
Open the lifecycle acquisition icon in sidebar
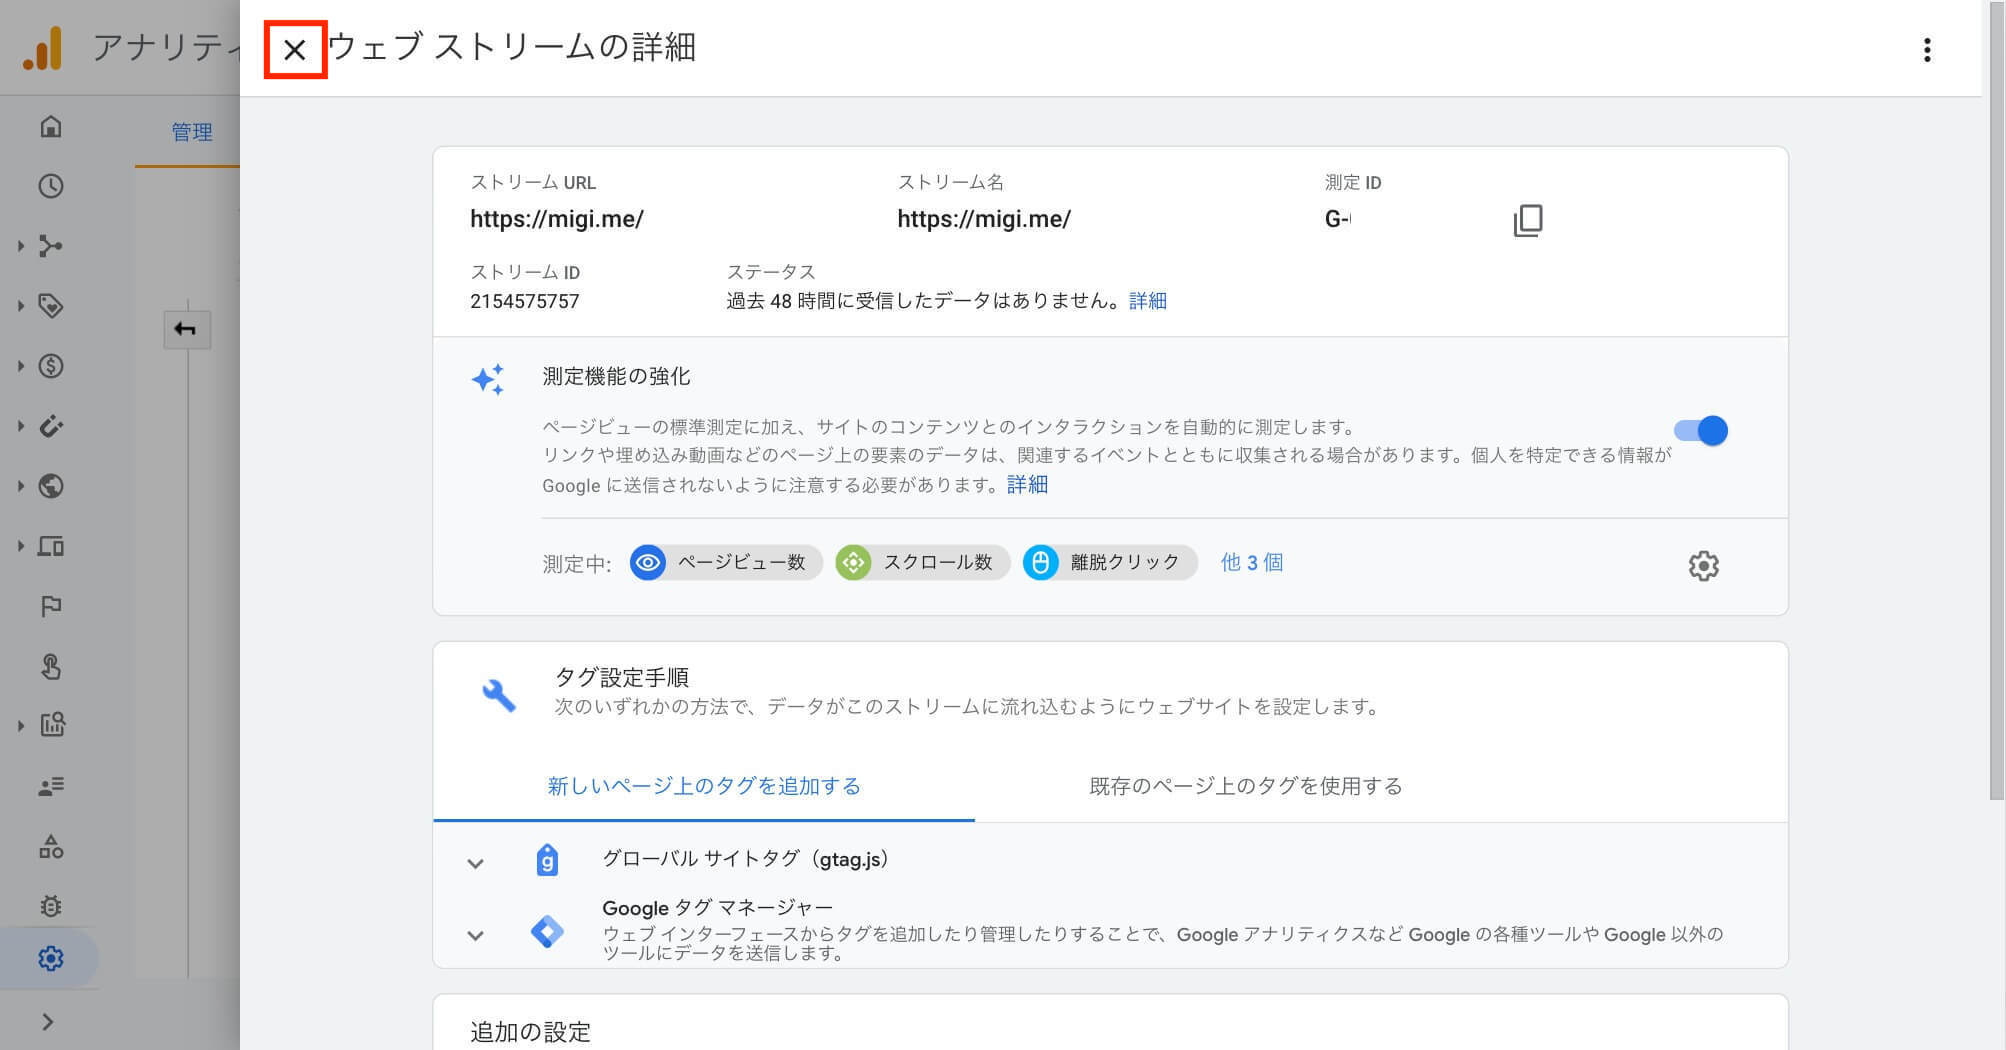click(50, 246)
